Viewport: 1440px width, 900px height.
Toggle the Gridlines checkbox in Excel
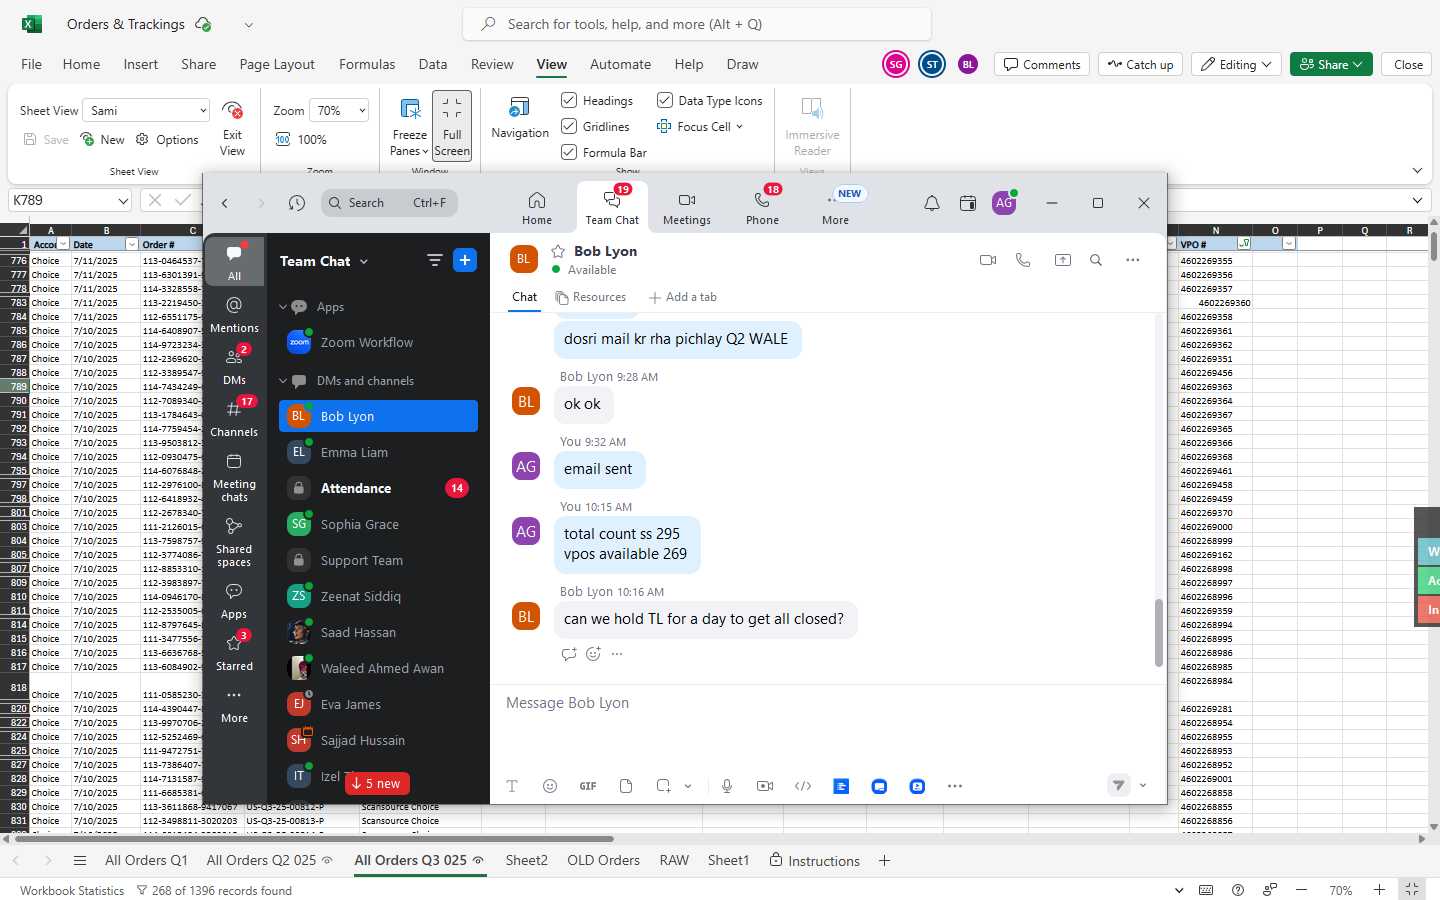569,126
